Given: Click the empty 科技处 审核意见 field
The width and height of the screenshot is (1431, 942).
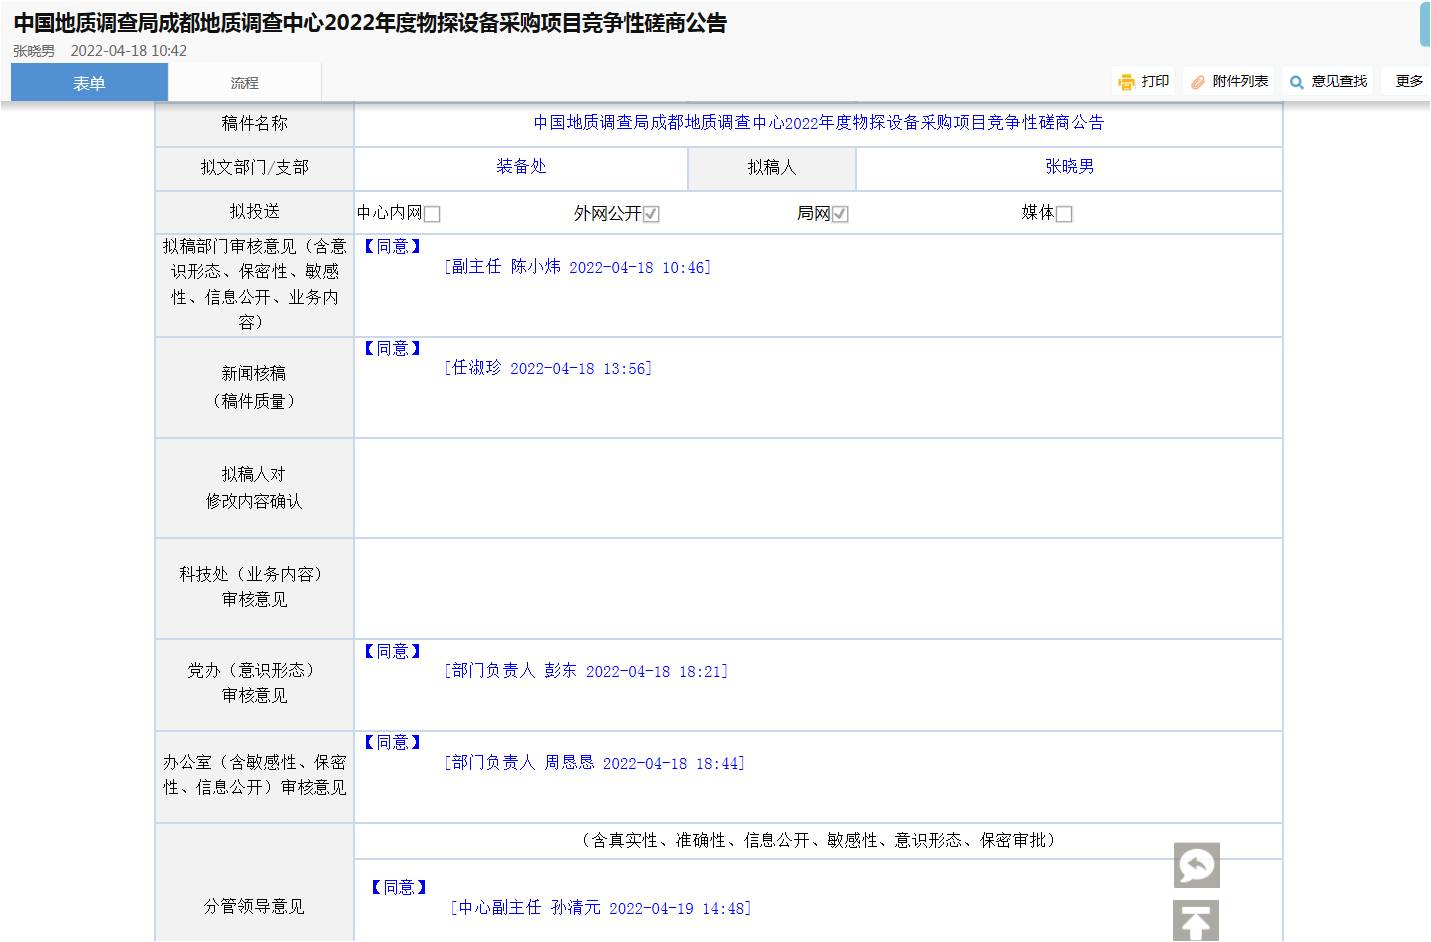Looking at the screenshot, I should pyautogui.click(x=818, y=588).
